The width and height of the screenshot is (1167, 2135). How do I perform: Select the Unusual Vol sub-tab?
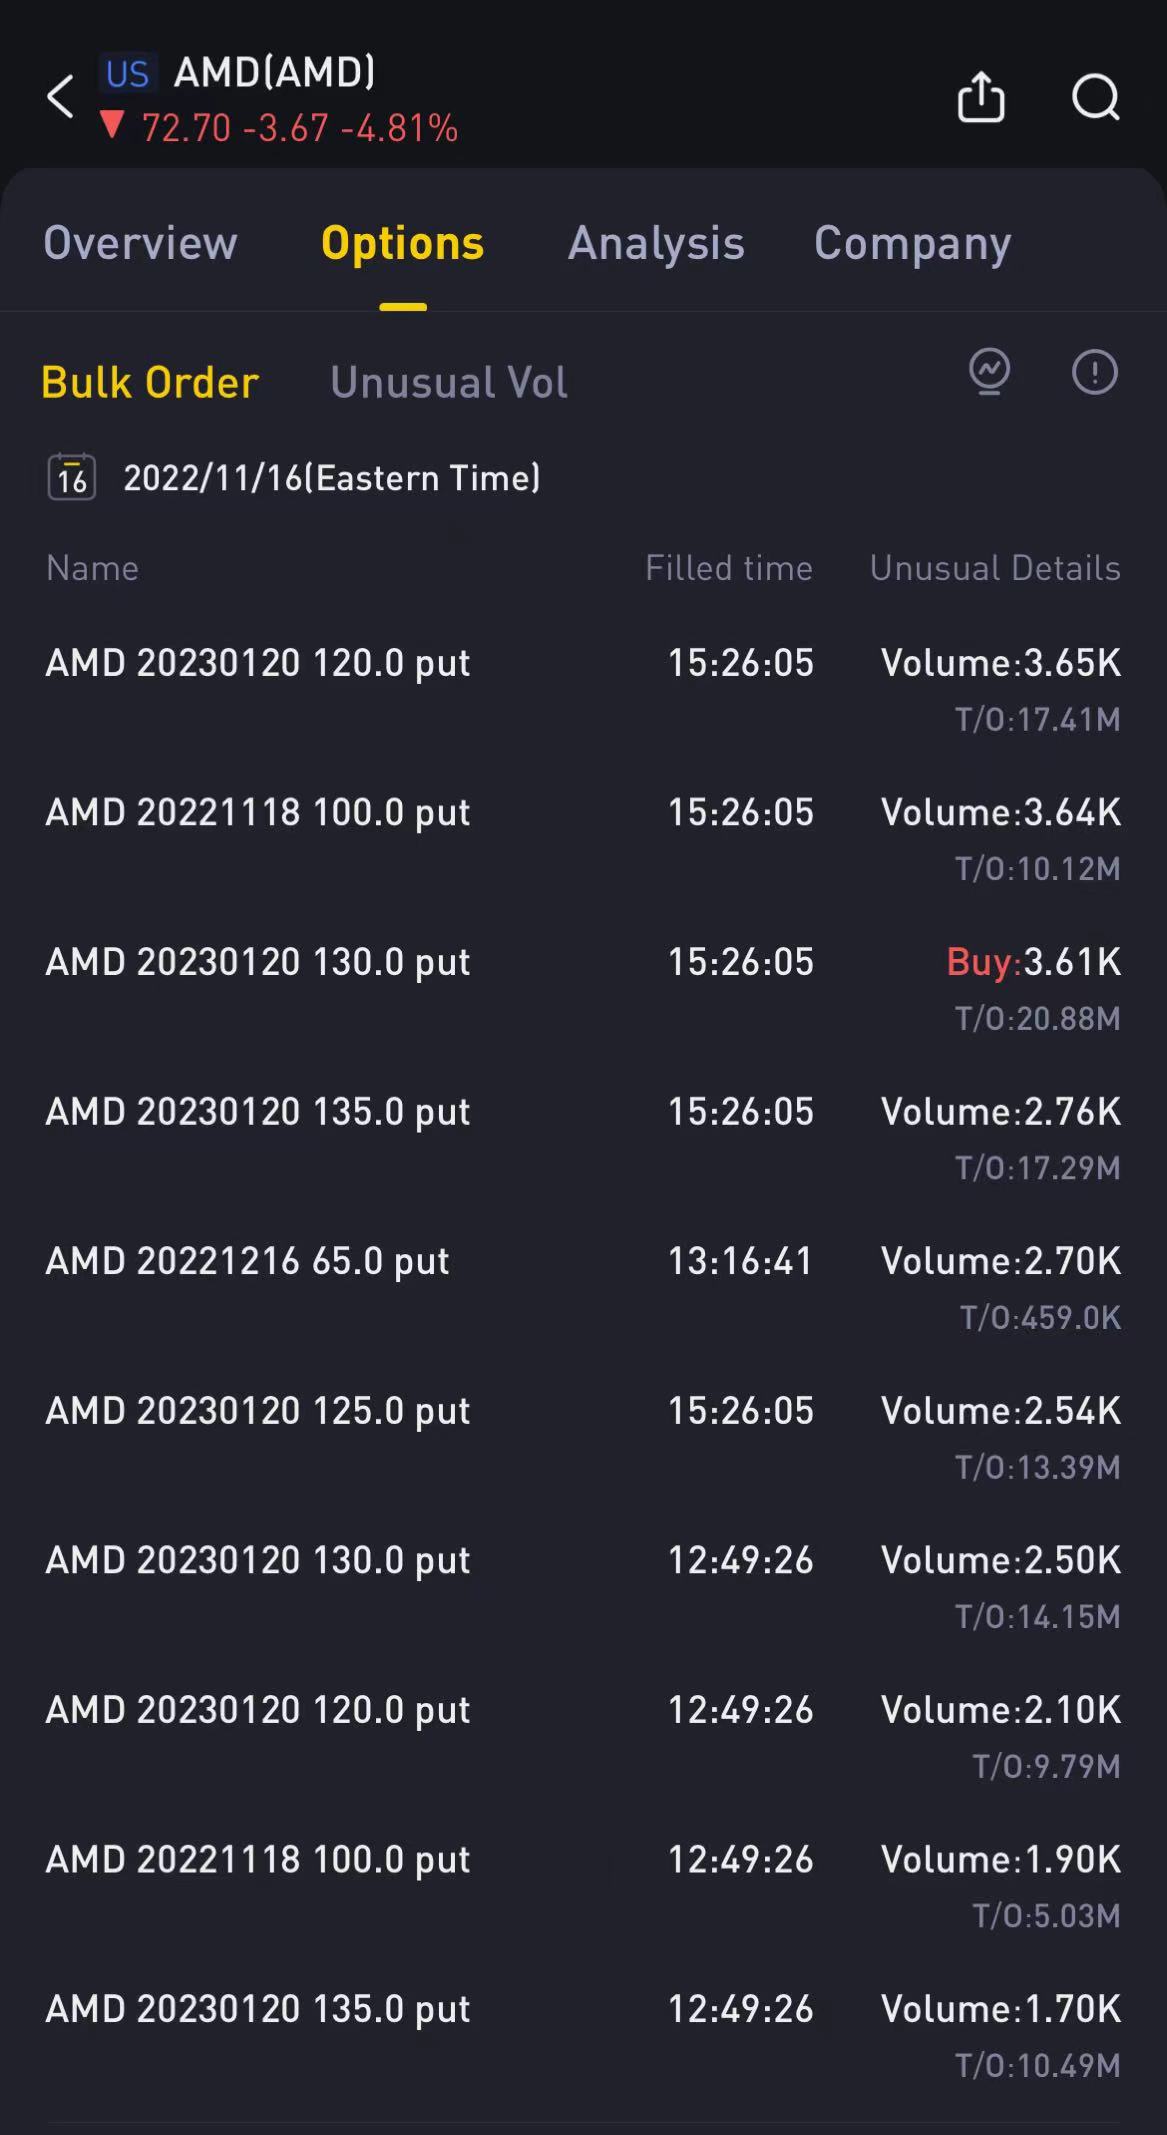pos(448,382)
